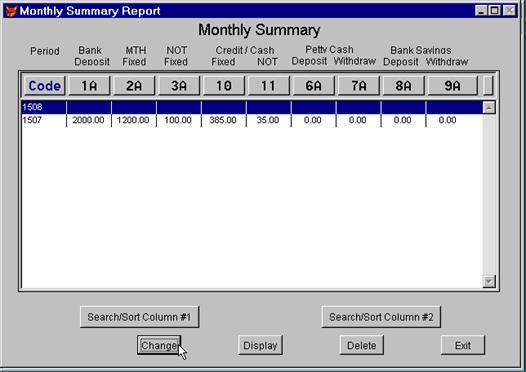This screenshot has height=372, width=526.
Task: Click the Code column header button
Action: coord(44,86)
